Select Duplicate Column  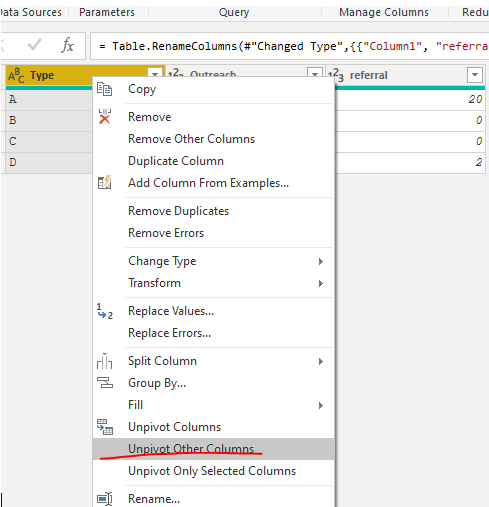point(213,161)
